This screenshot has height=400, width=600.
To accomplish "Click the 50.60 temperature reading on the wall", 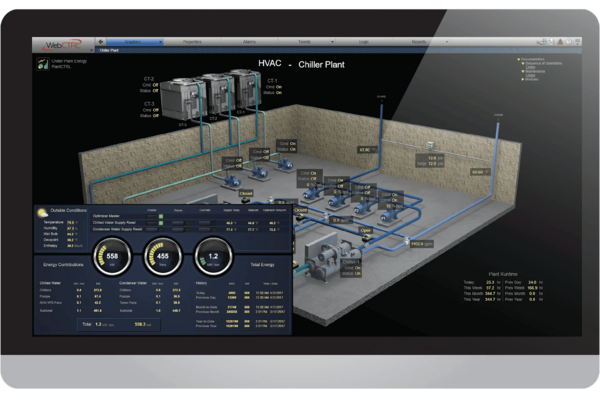I will point(481,172).
